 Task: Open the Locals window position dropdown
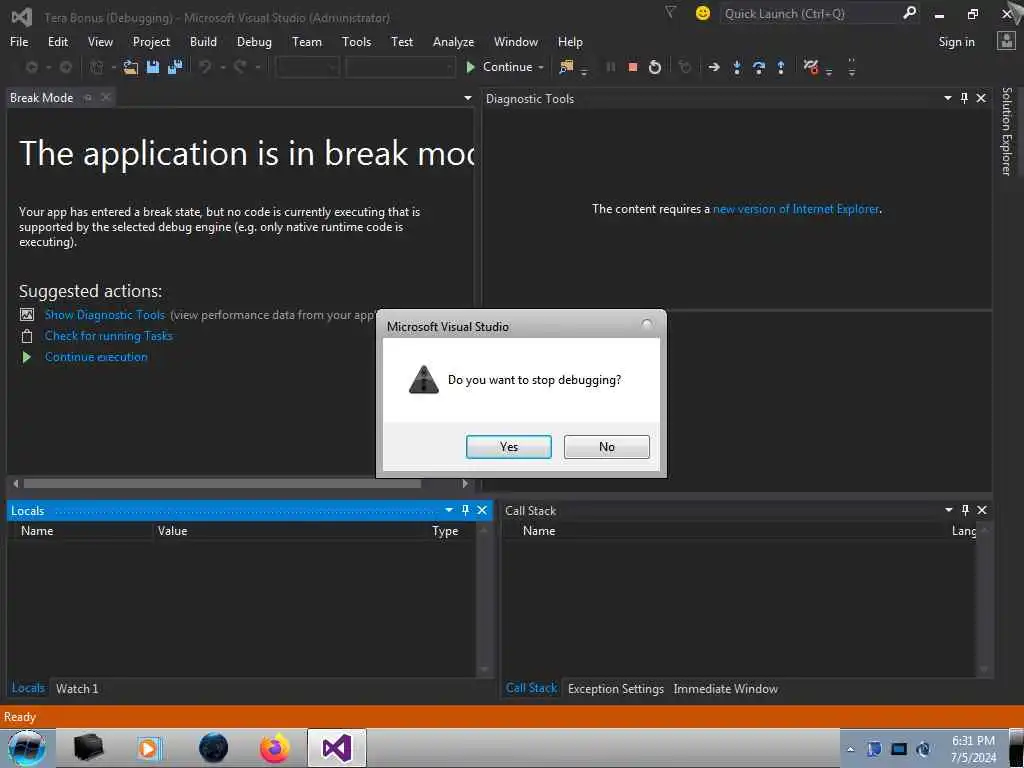(x=449, y=510)
